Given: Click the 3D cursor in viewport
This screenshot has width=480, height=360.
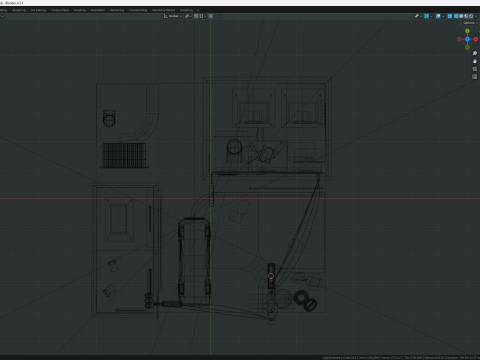Looking at the screenshot, I should pyautogui.click(x=271, y=276).
